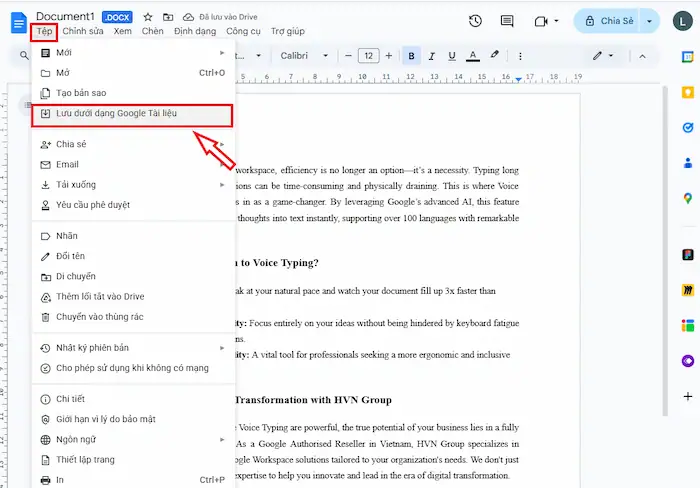Expand the Chia sẻ button dropdown arrow
The width and height of the screenshot is (700, 488).
click(x=652, y=22)
